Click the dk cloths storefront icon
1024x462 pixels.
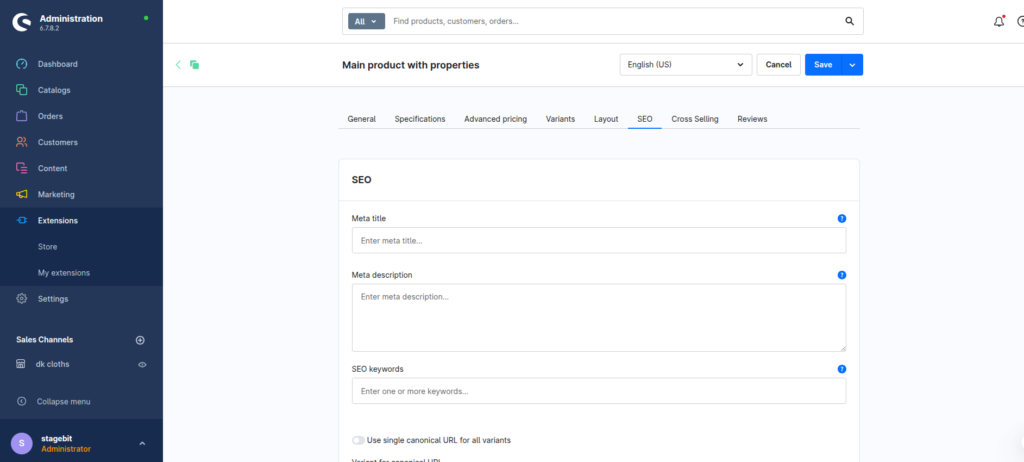[x=21, y=364]
